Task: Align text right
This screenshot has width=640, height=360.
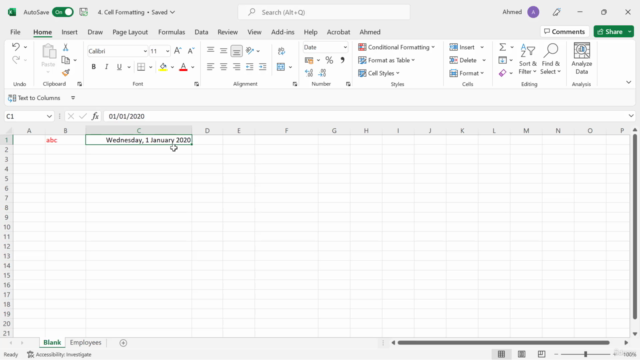Action: click(236, 67)
